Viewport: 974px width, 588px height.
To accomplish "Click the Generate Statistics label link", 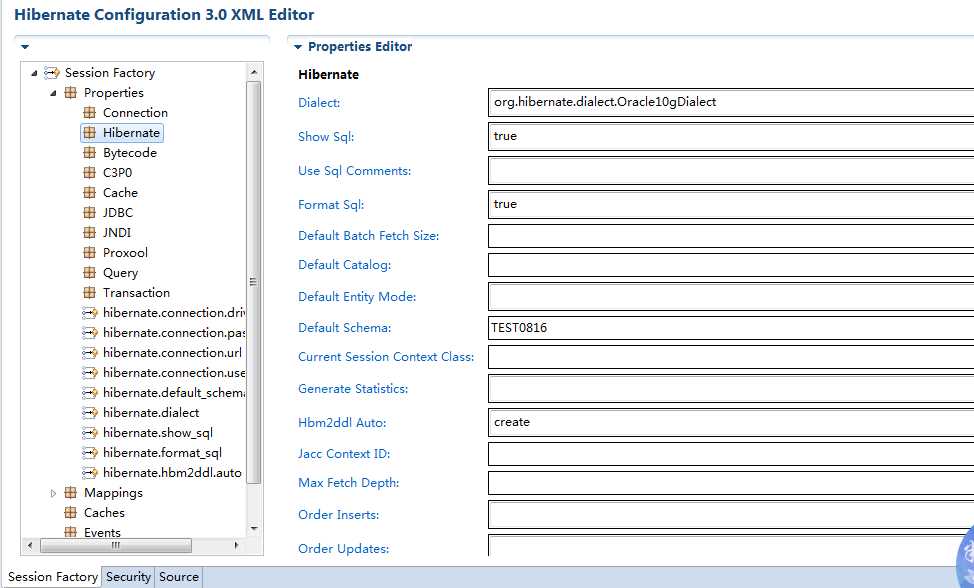I will 353,389.
